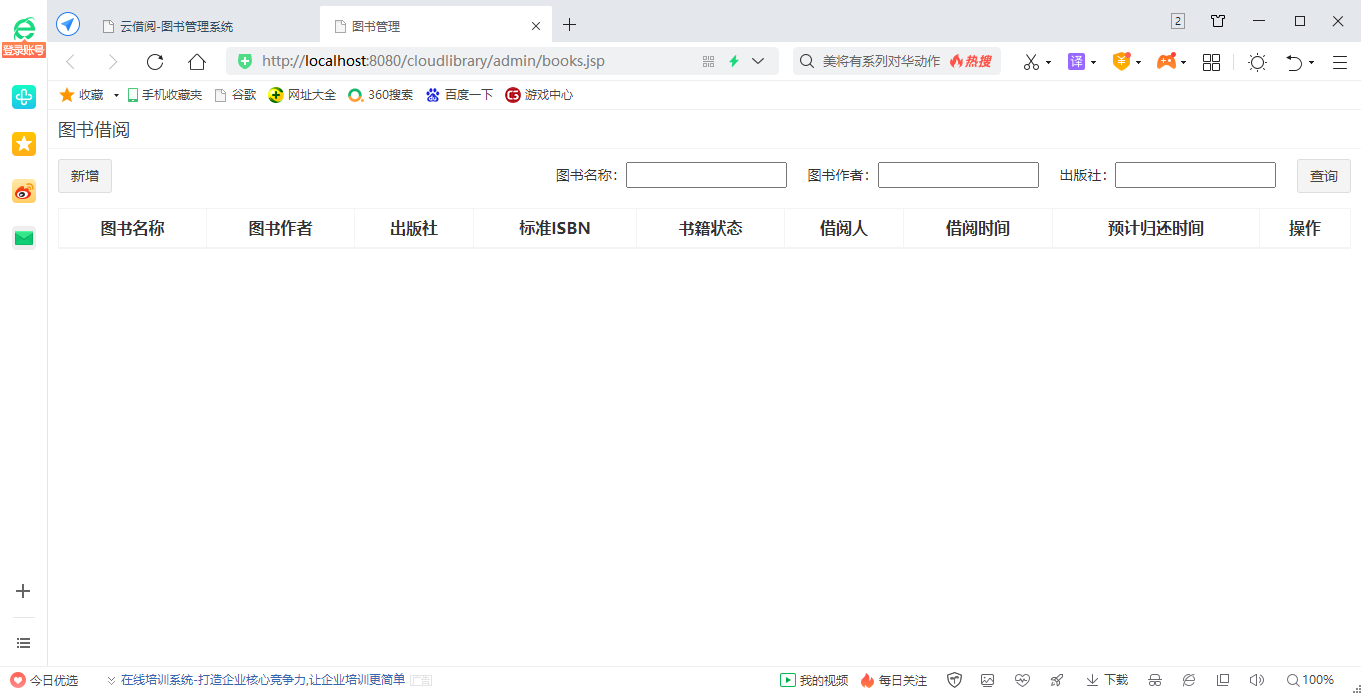Open the purple translate icon
Image resolution: width=1361 pixels, height=693 pixels.
1076,62
